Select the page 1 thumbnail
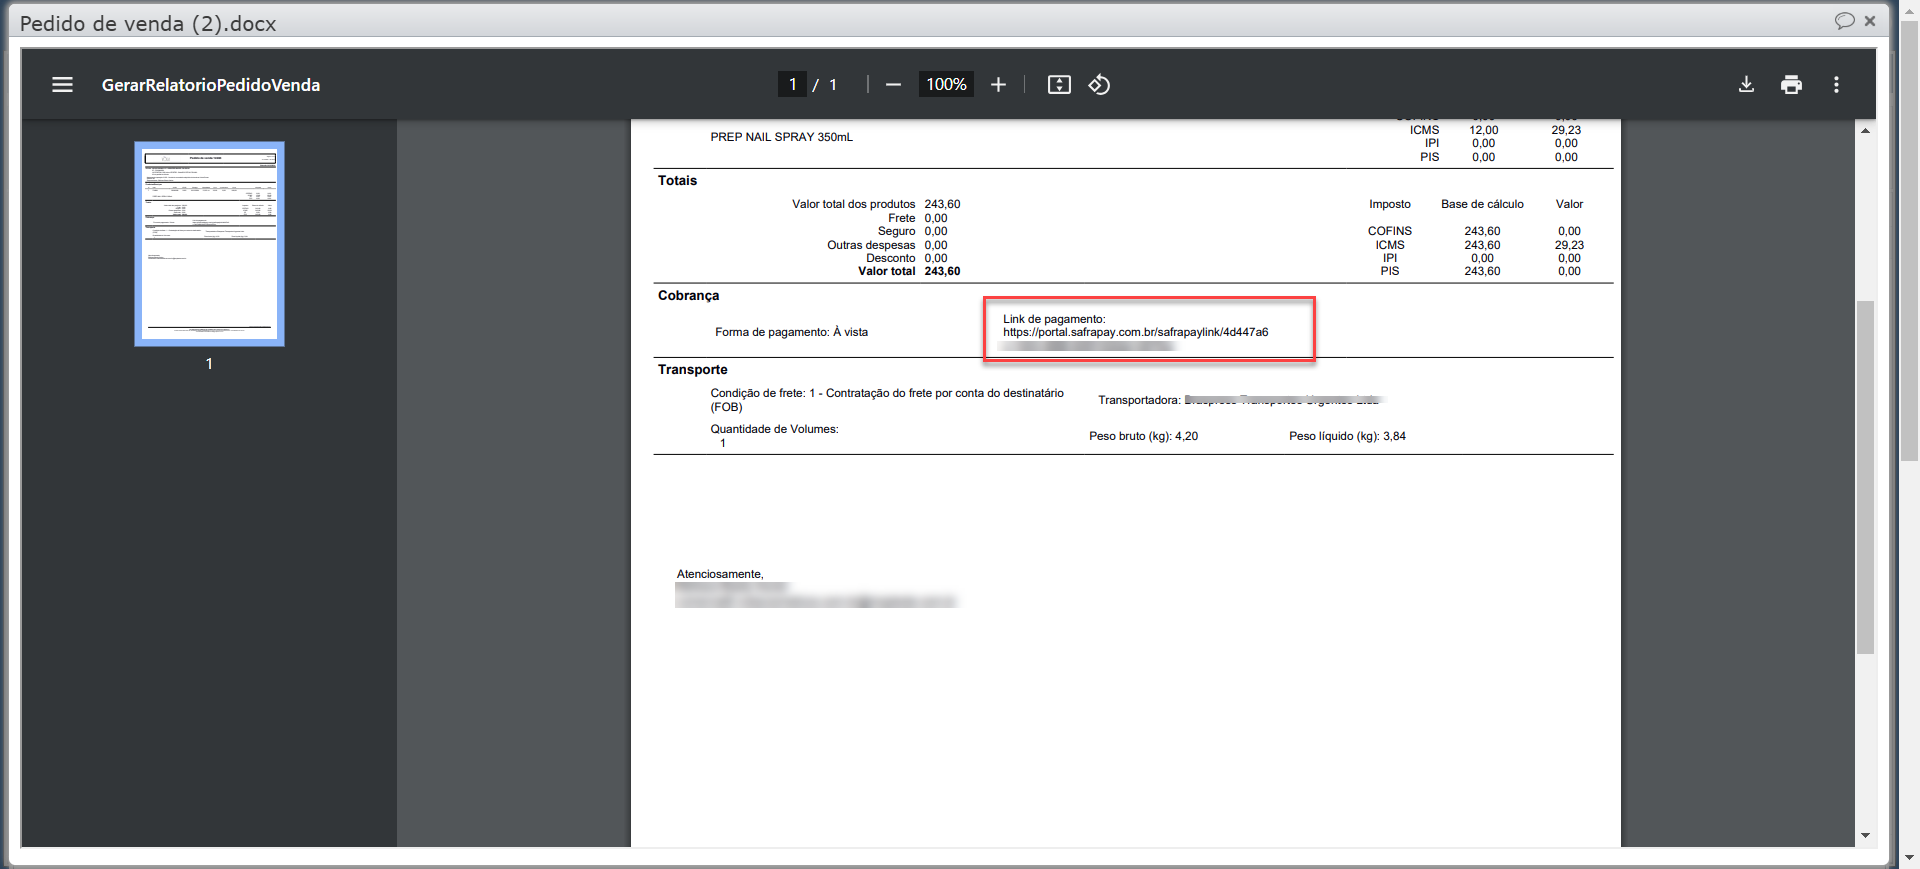 pyautogui.click(x=210, y=244)
